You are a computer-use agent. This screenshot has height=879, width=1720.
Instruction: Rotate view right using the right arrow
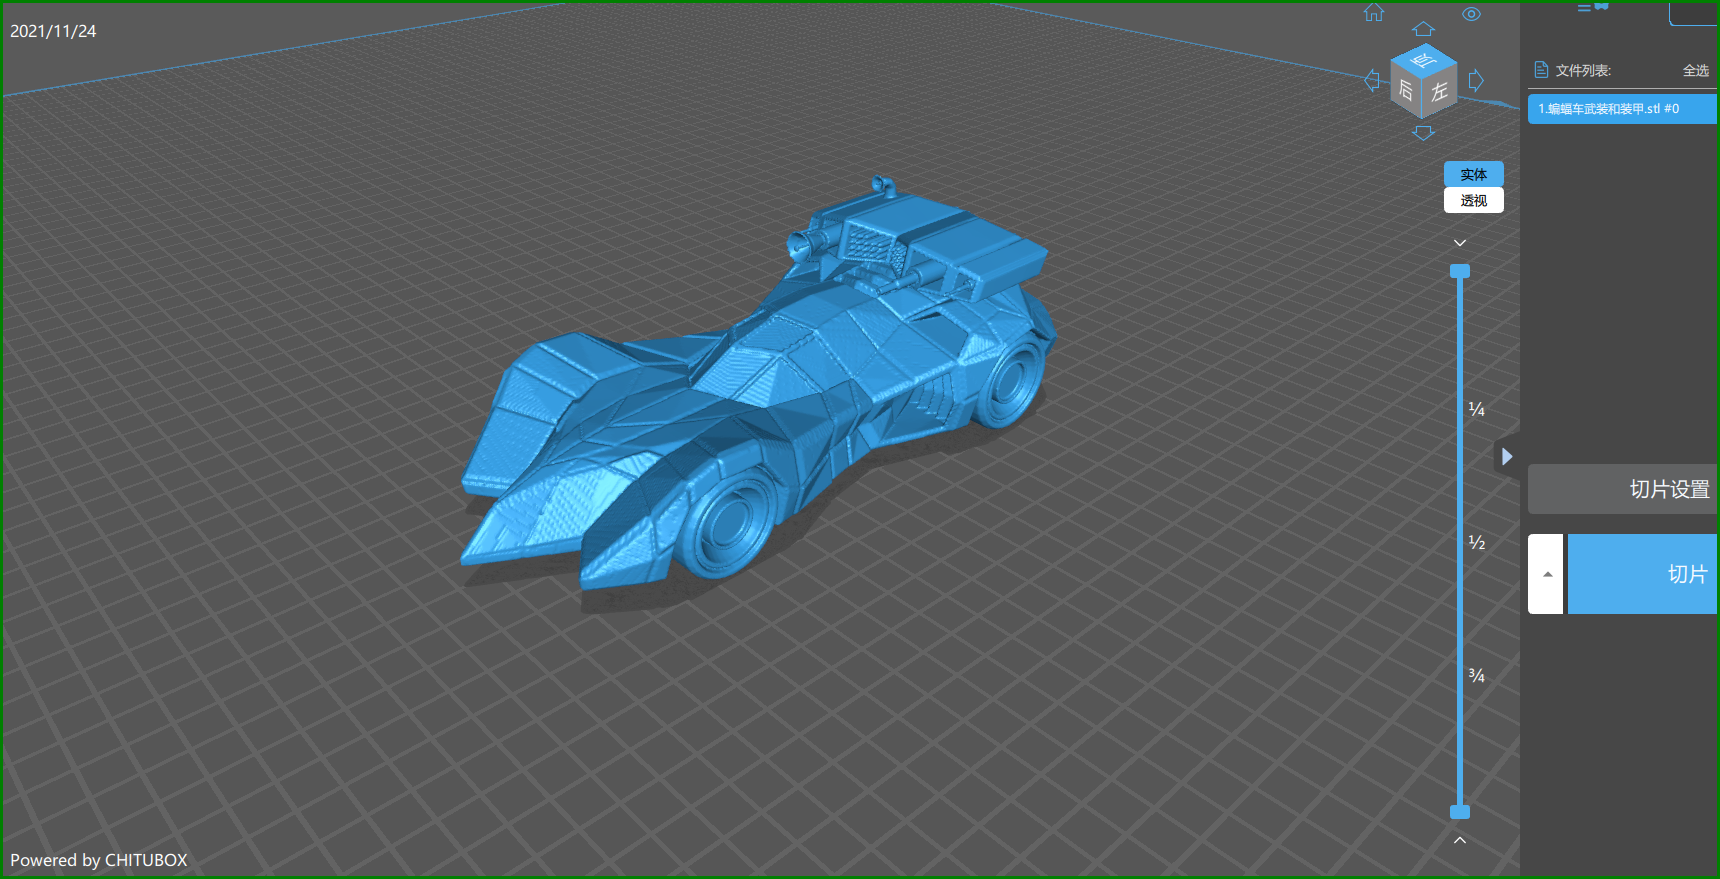pos(1476,81)
